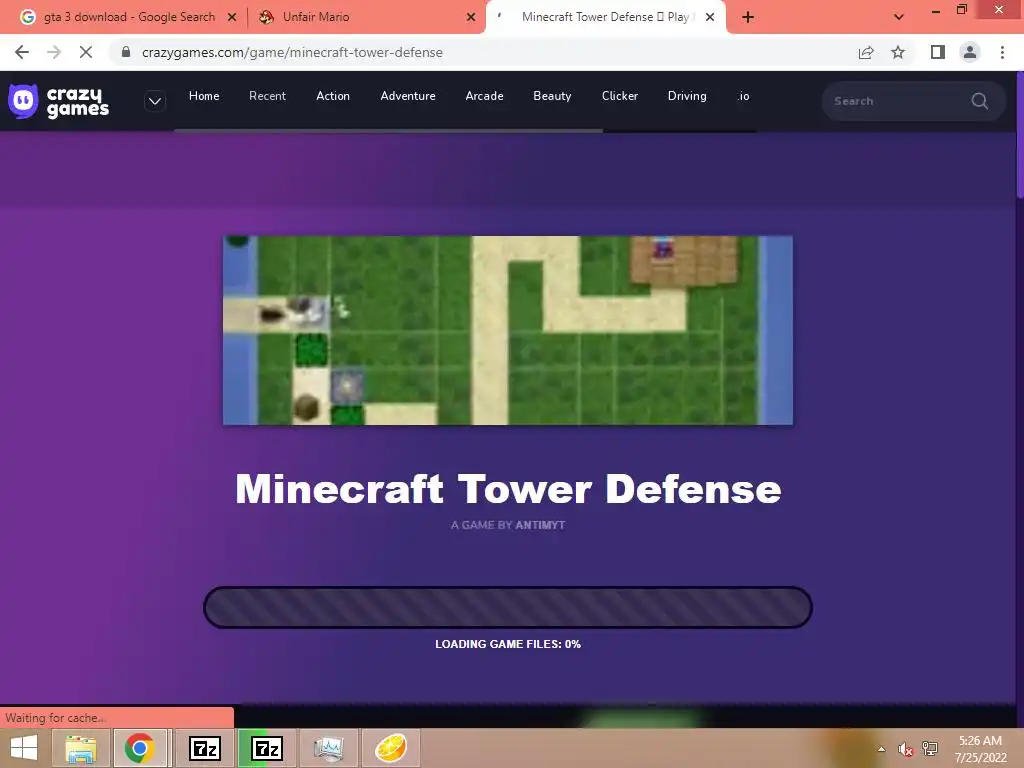Open the highlighted second 7-Zip icon
The image size is (1024, 768).
click(x=266, y=748)
